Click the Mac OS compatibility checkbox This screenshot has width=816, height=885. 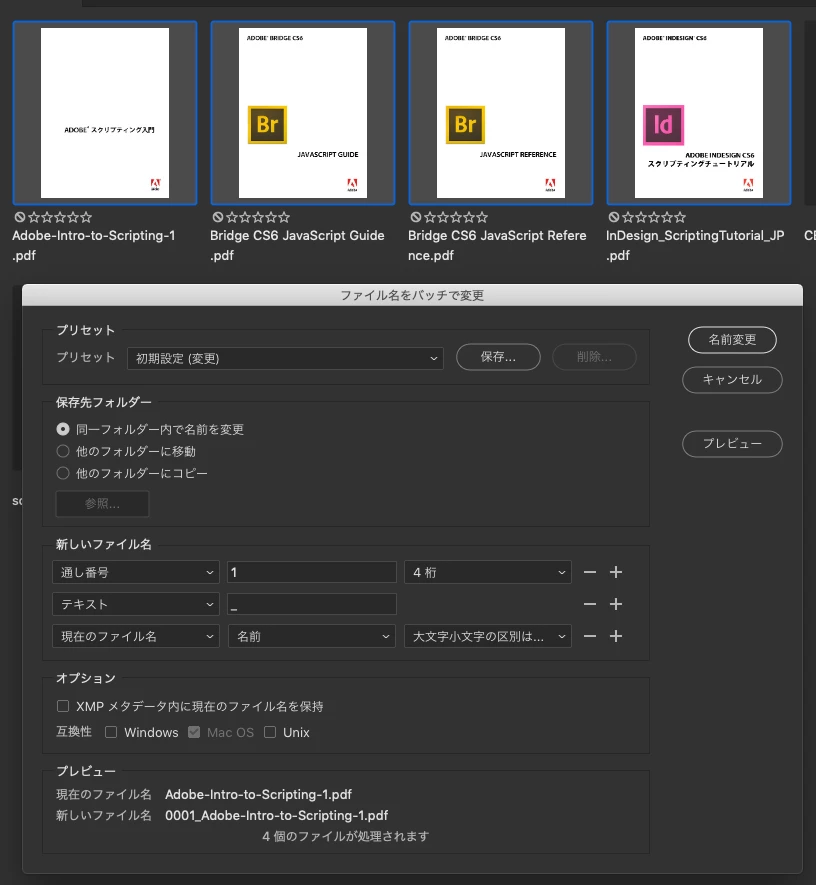pyautogui.click(x=194, y=733)
